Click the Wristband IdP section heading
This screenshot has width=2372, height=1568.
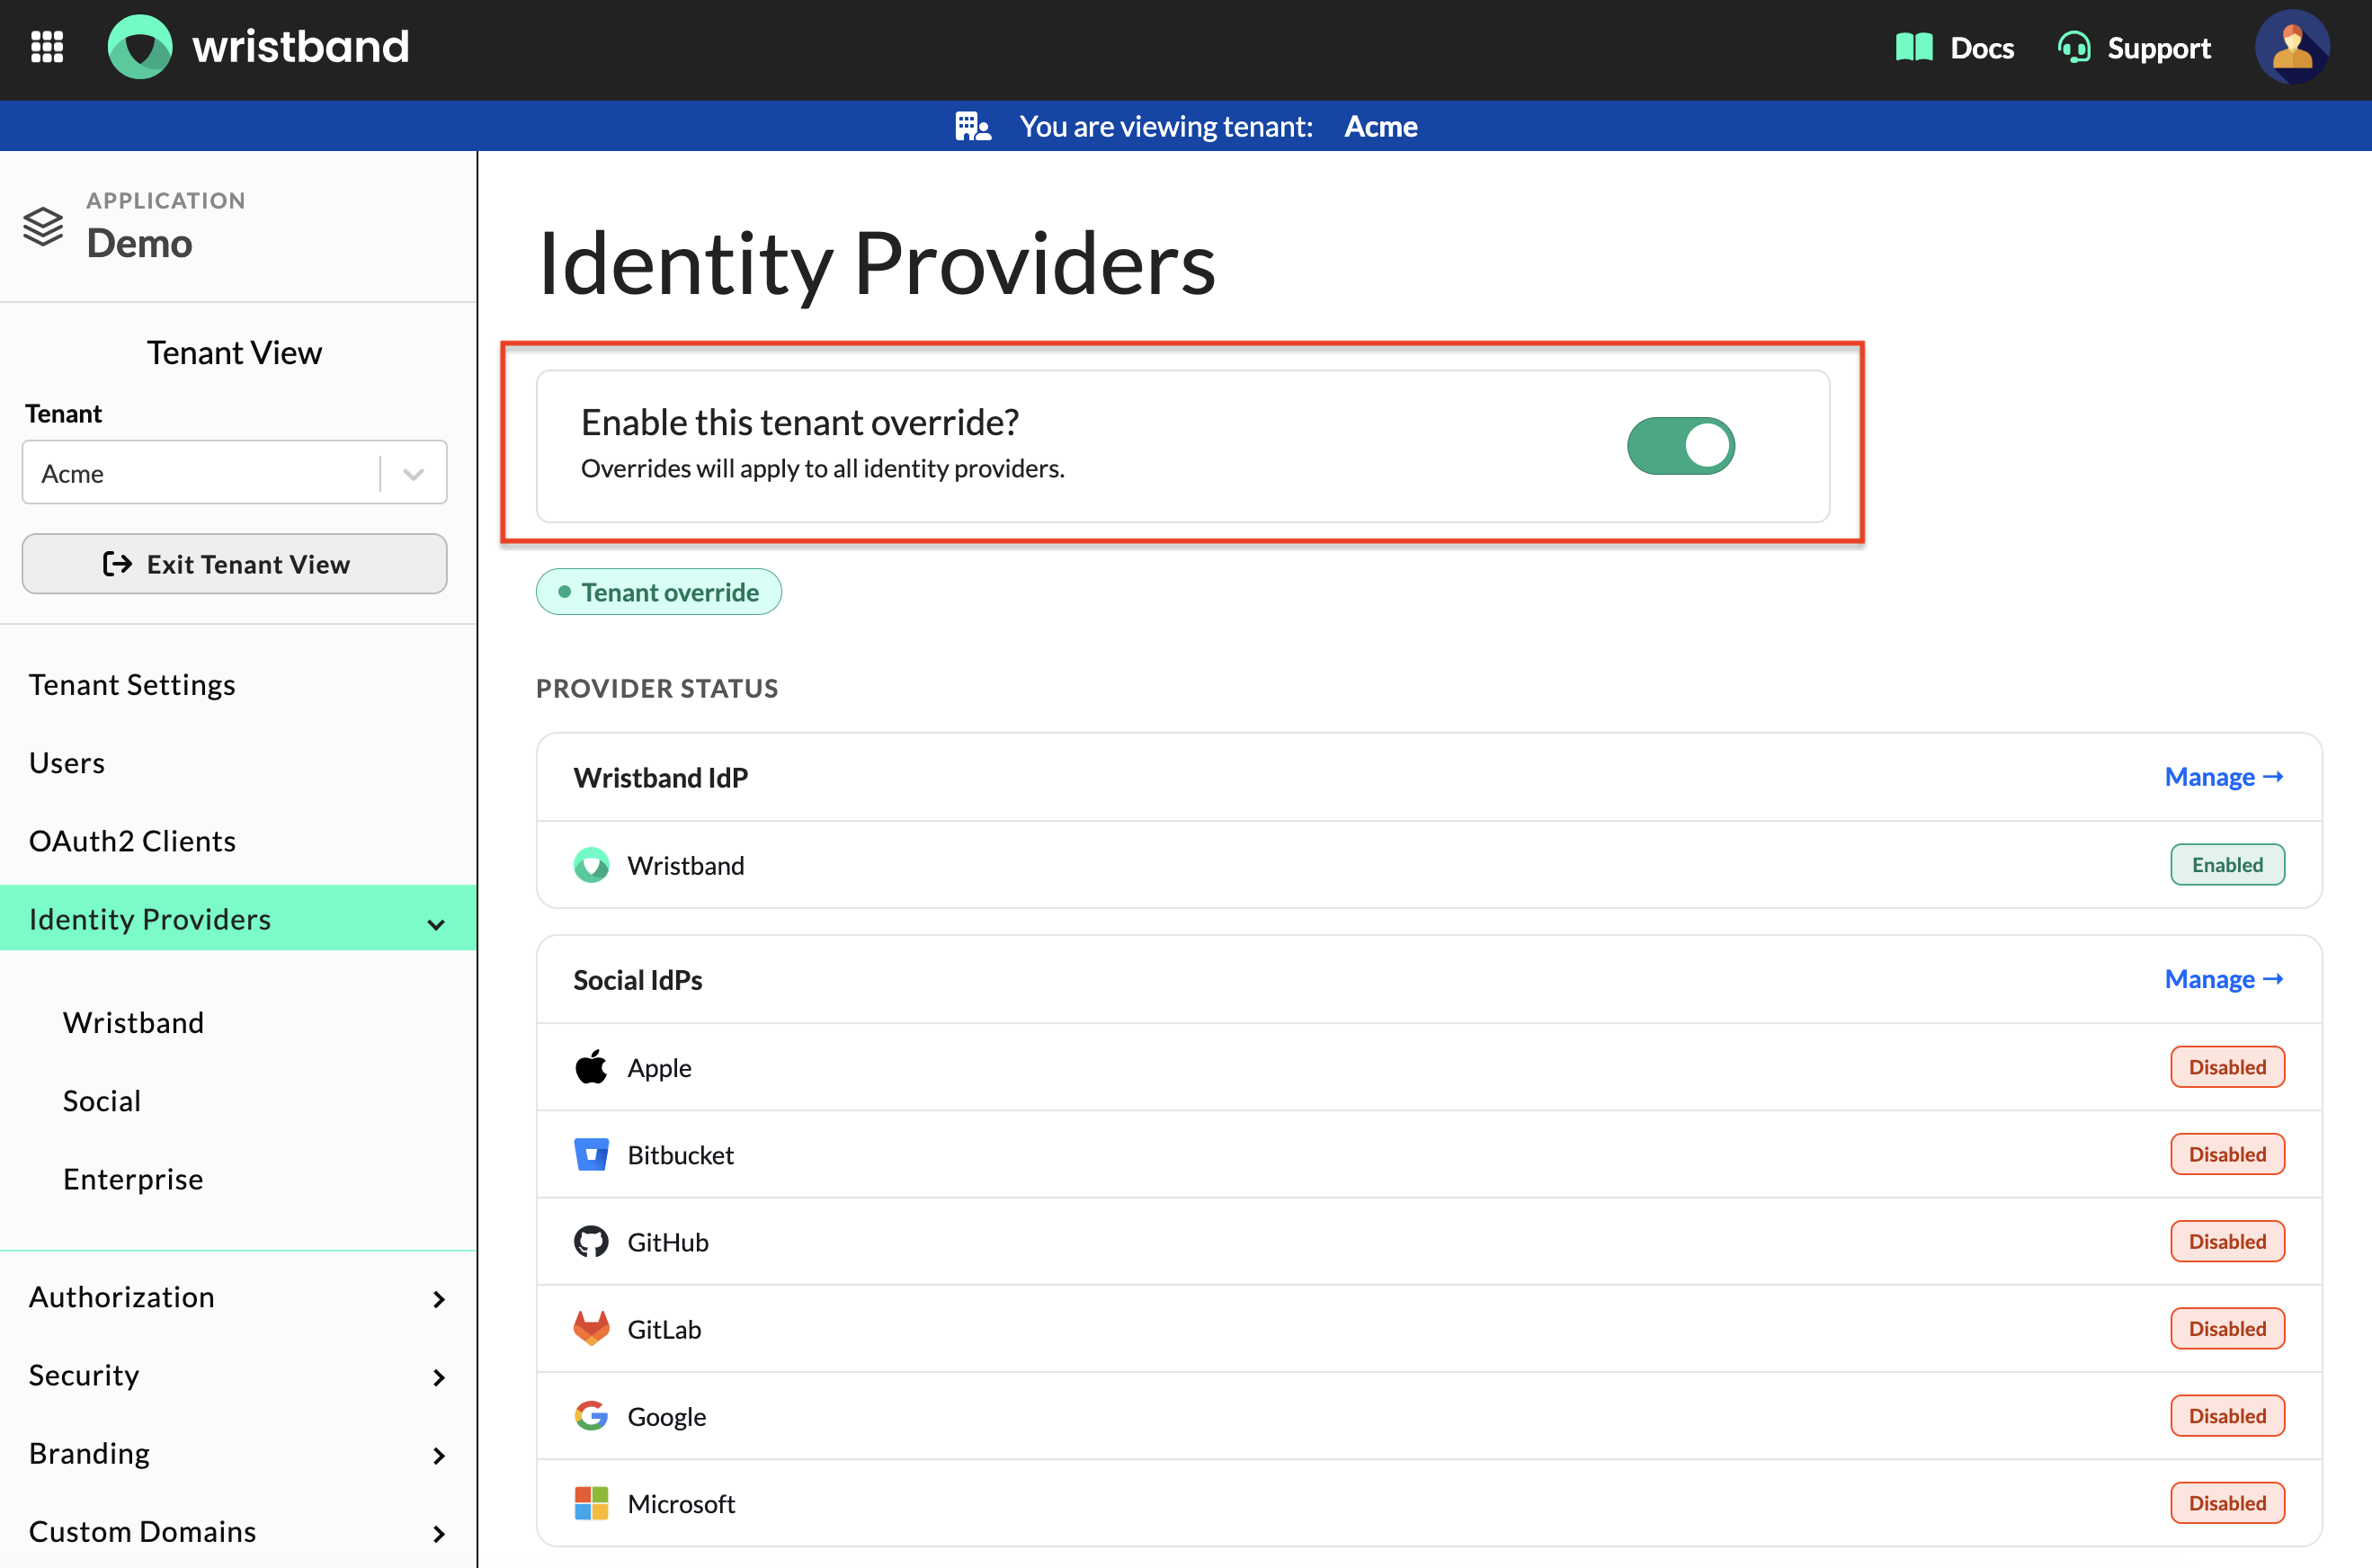point(660,777)
